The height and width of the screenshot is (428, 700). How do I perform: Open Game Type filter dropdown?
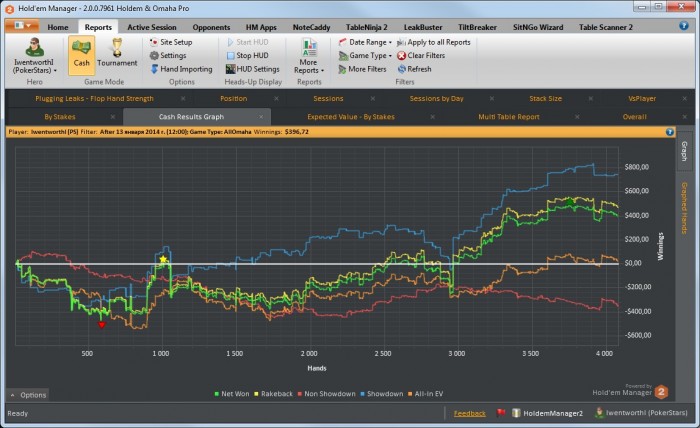[365, 55]
